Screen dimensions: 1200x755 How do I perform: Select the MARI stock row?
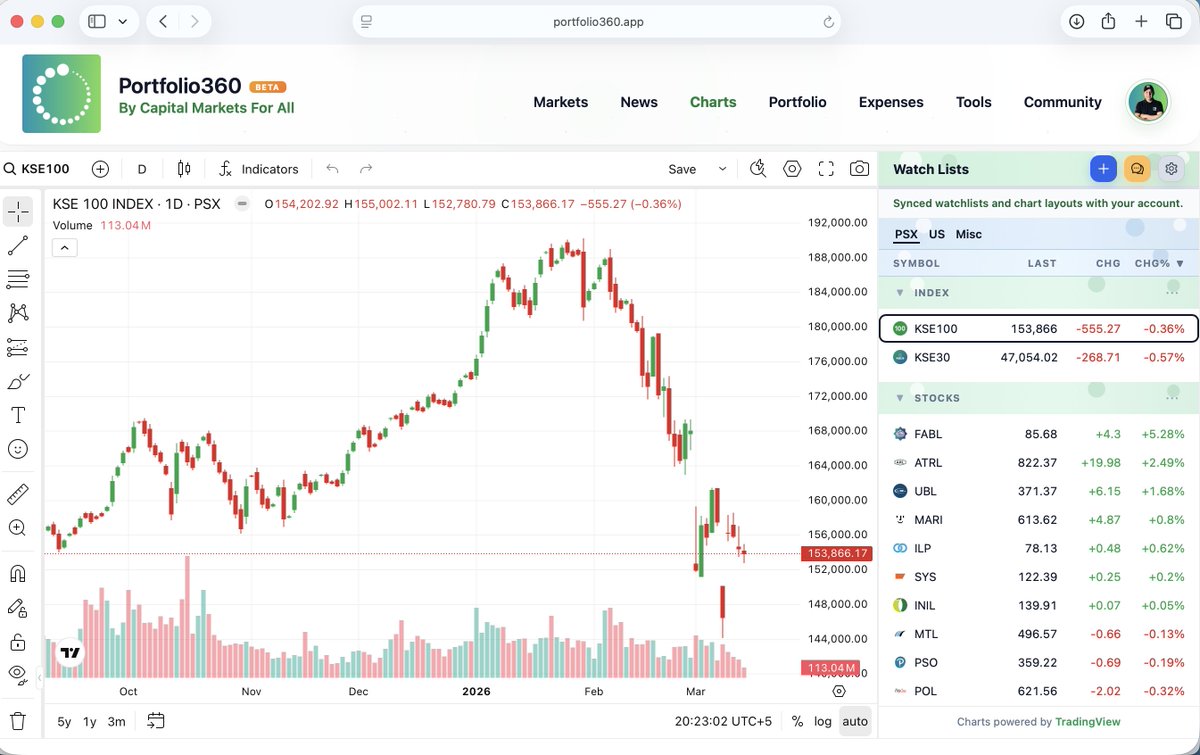1038,520
